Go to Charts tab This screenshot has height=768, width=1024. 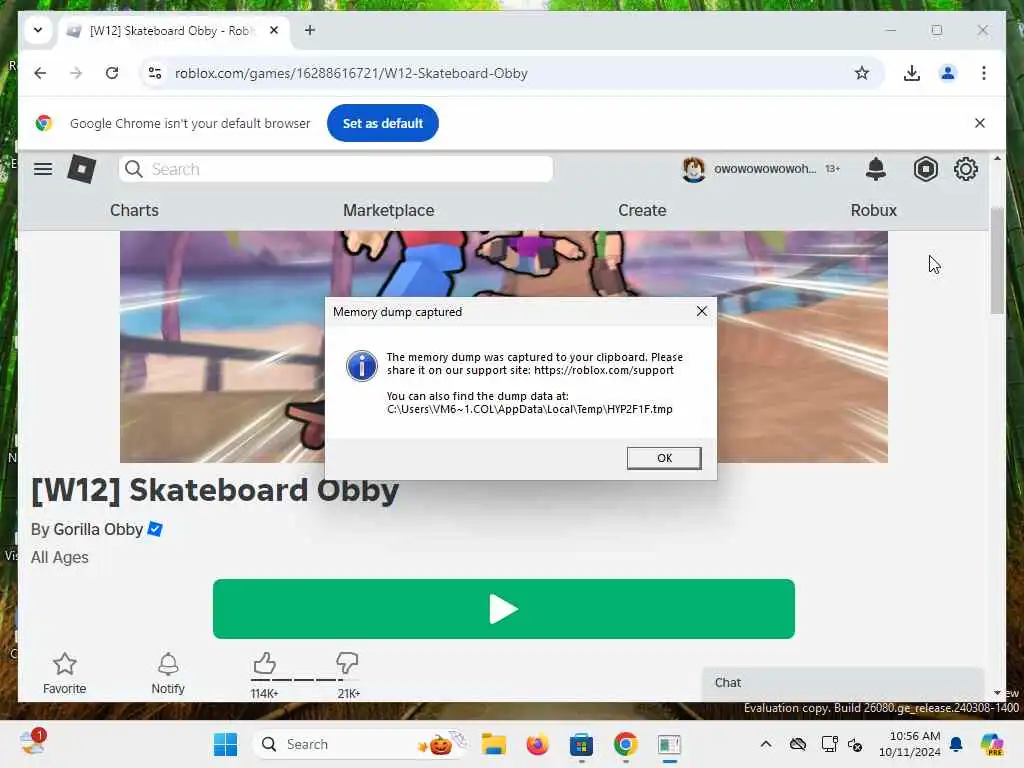pyautogui.click(x=134, y=210)
